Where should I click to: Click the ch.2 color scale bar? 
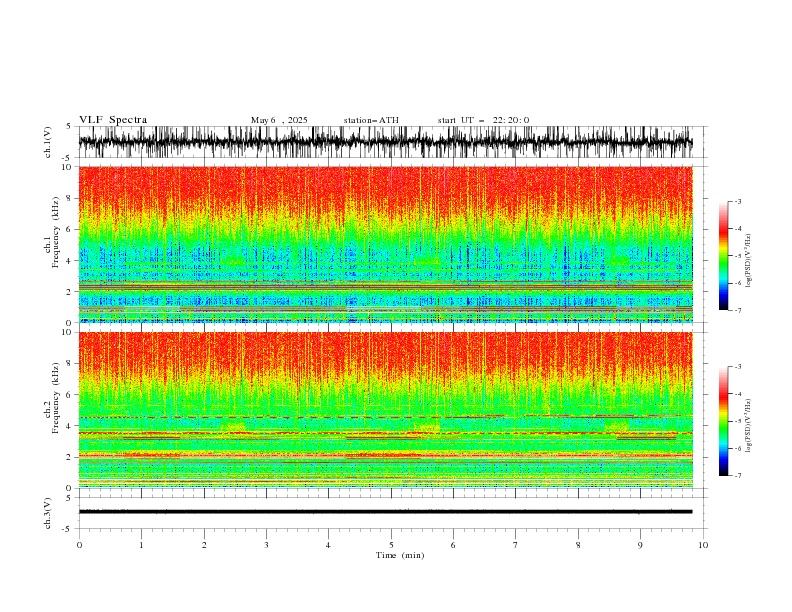723,421
